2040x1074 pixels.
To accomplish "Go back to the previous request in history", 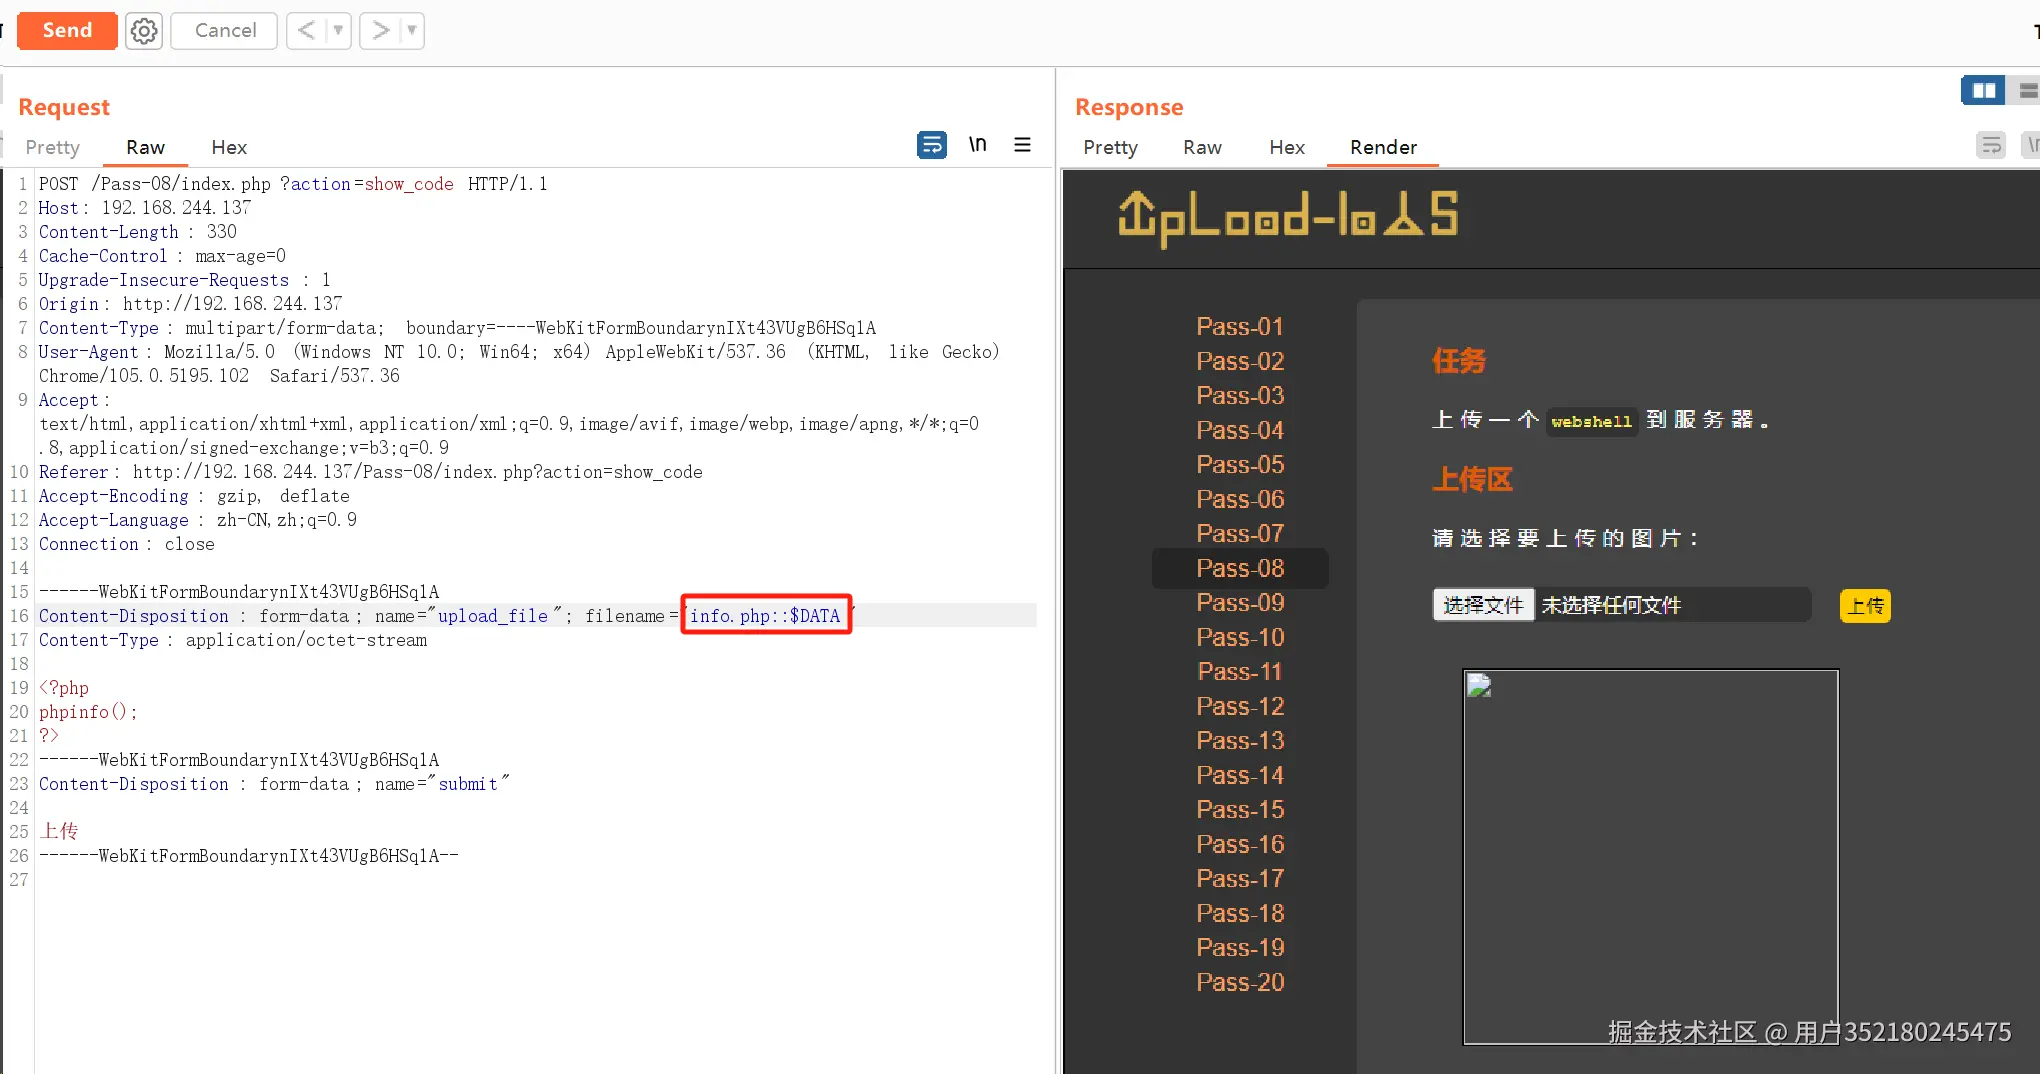I will (x=307, y=31).
